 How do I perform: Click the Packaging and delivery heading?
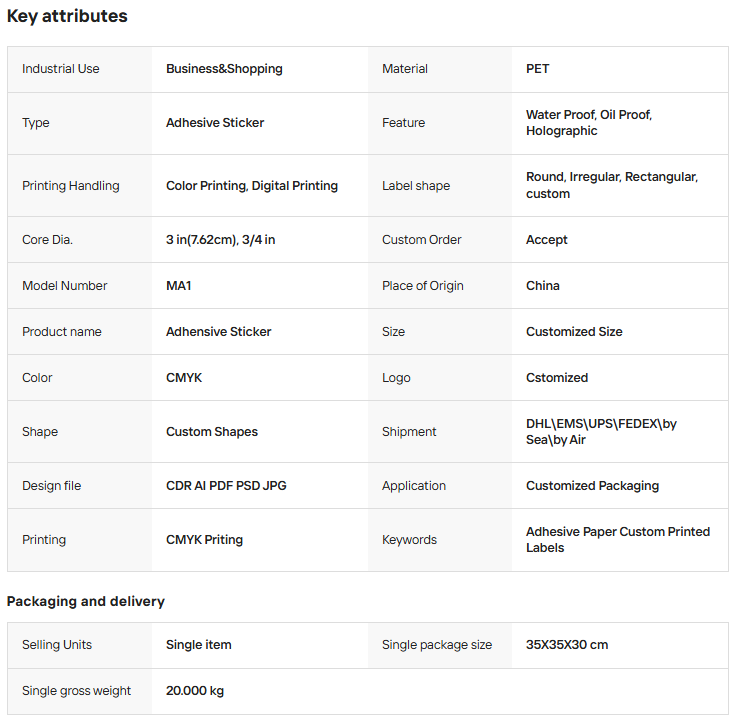point(86,601)
